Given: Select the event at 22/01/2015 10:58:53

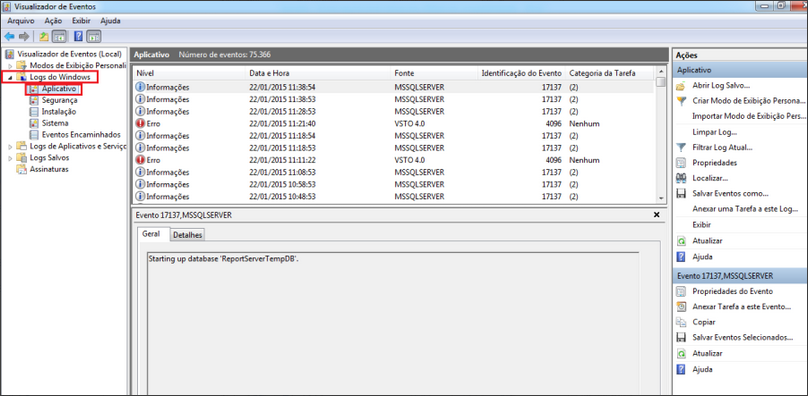Looking at the screenshot, I should pyautogui.click(x=394, y=184).
